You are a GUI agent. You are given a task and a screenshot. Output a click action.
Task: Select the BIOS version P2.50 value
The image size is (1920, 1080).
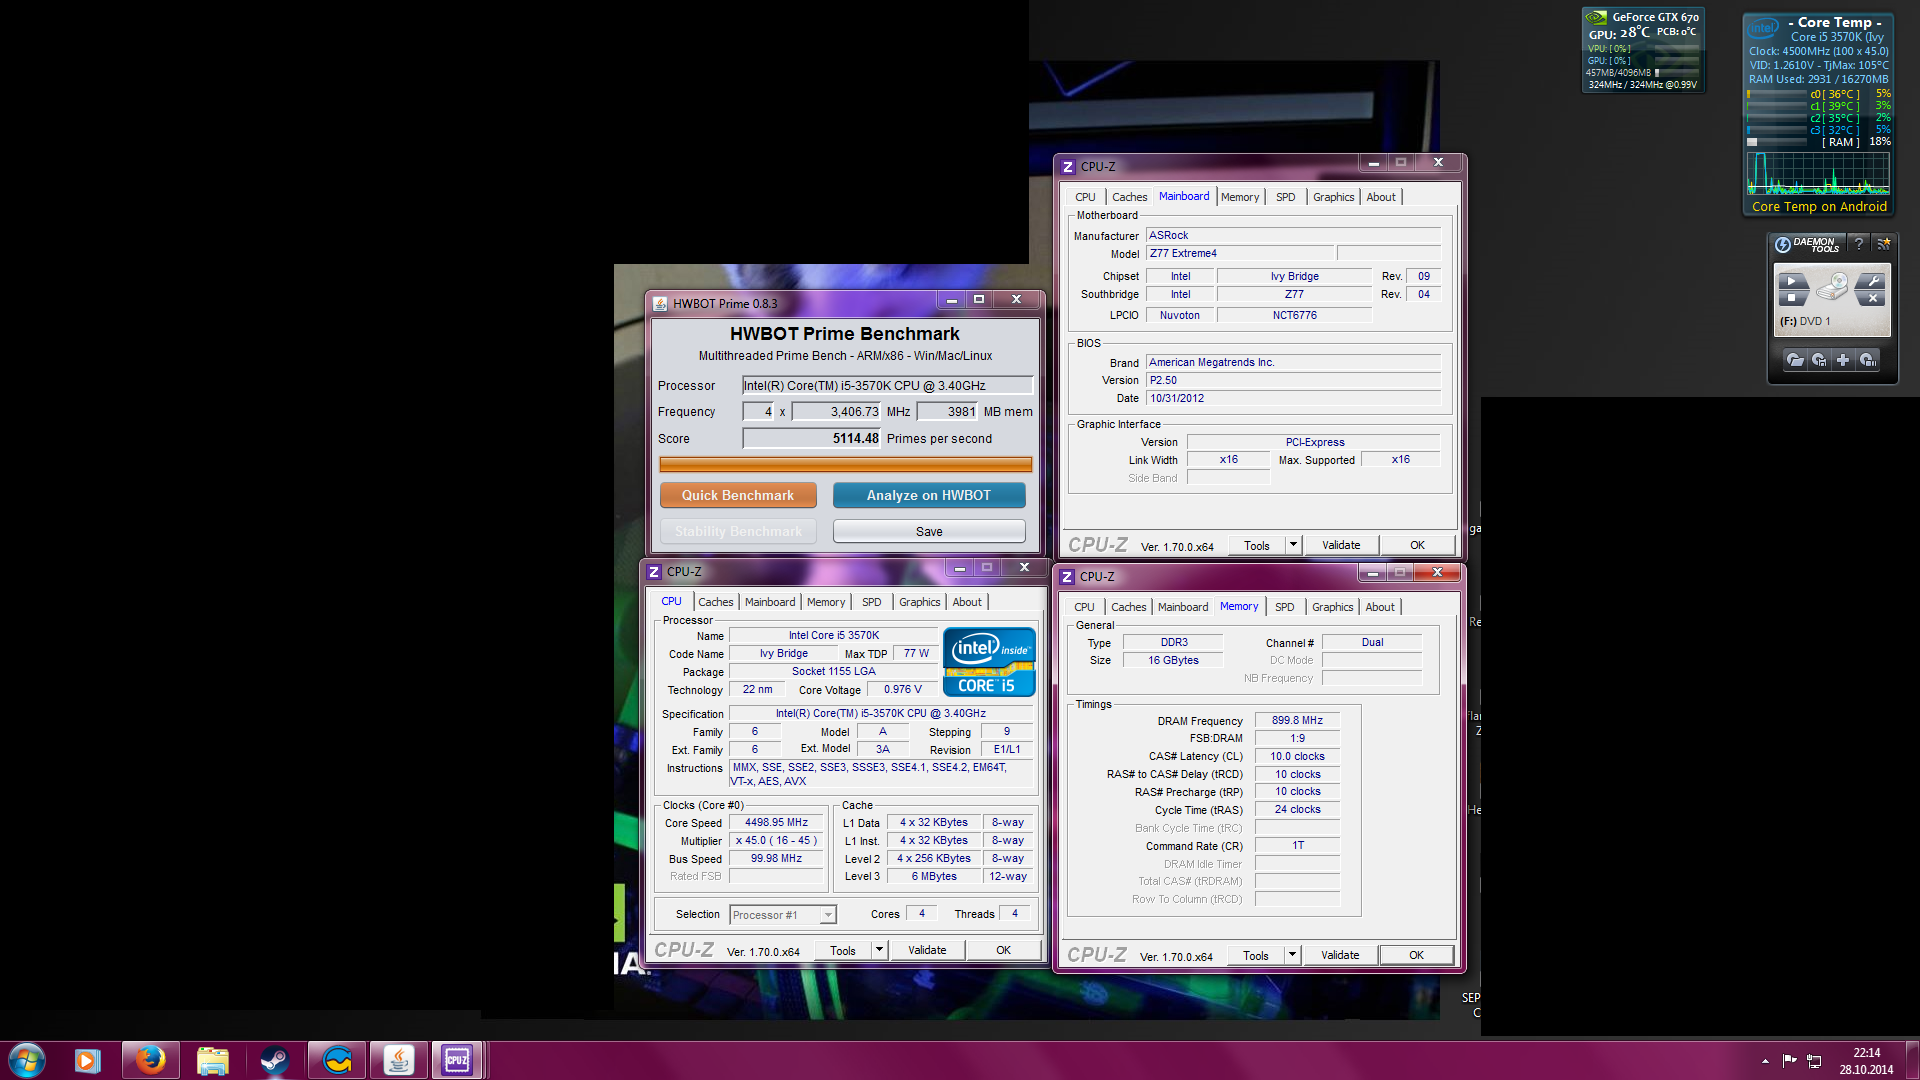pos(1293,380)
